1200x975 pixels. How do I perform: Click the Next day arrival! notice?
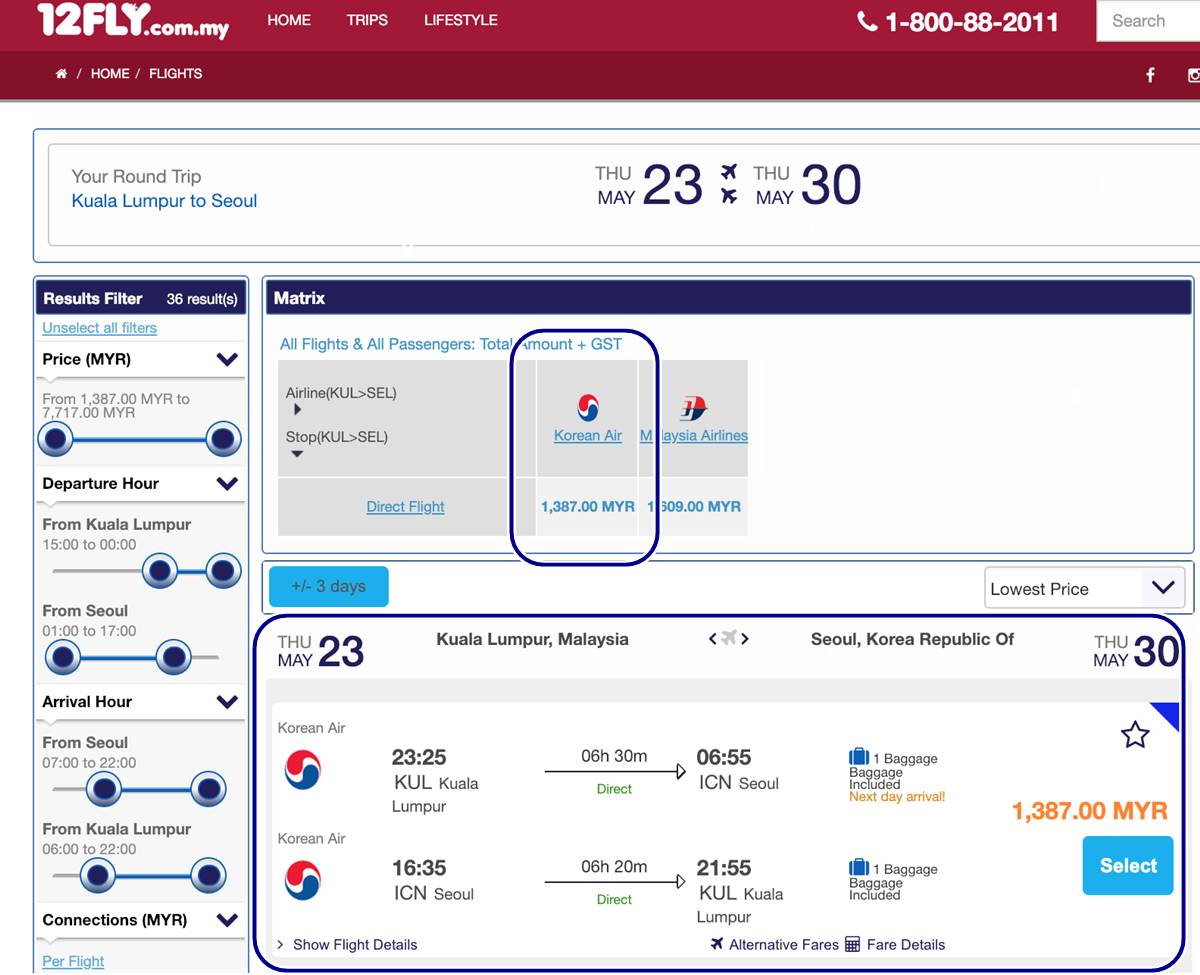(897, 797)
